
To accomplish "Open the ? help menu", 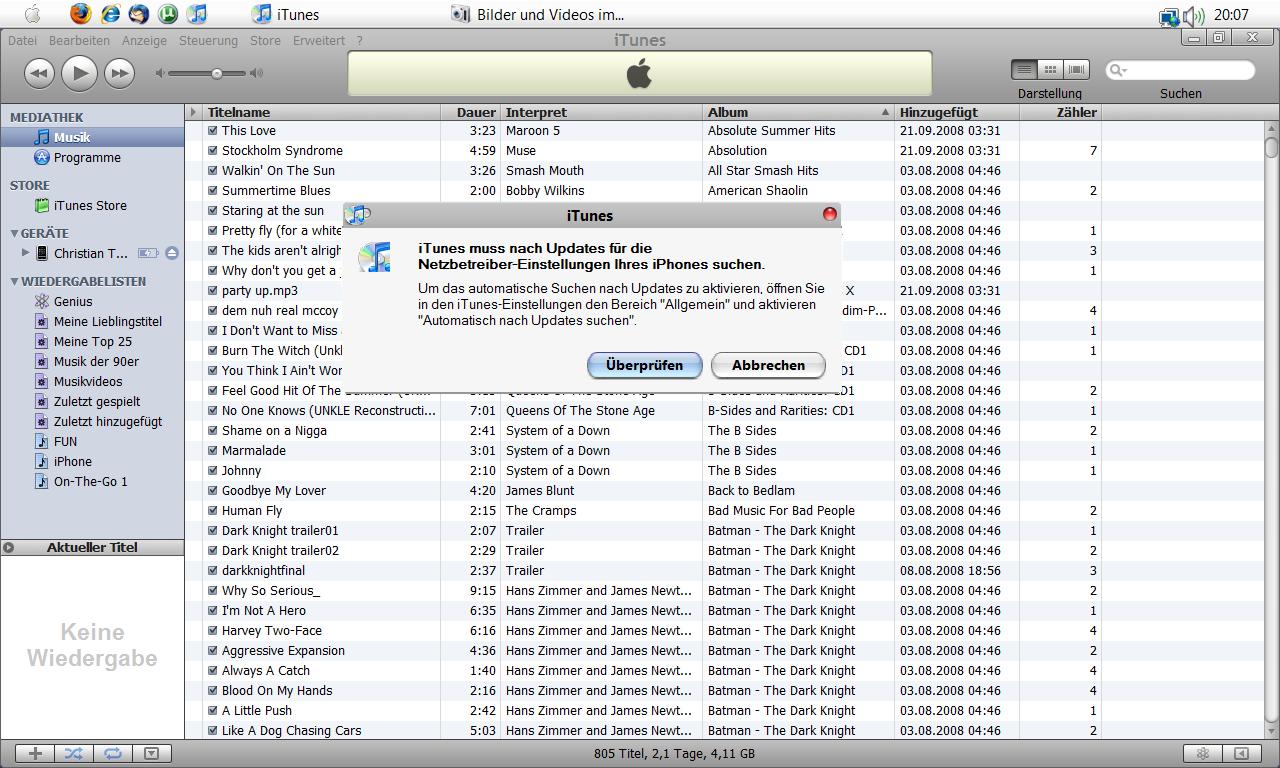I will (359, 41).
